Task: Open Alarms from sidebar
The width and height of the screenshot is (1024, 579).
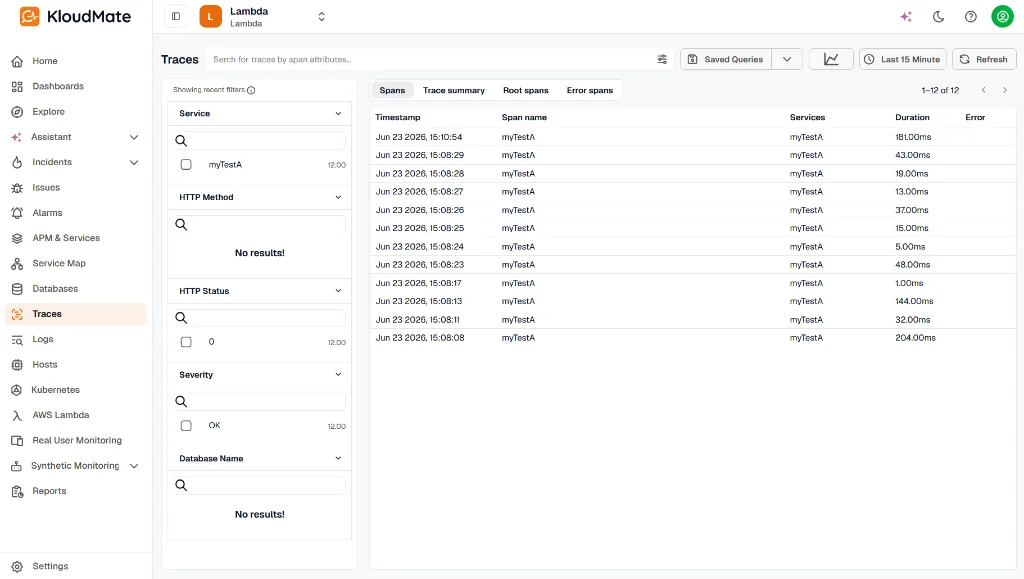Action: (76, 213)
